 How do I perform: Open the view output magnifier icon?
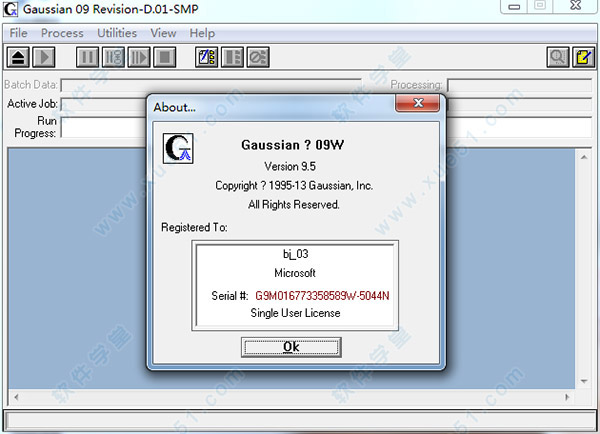tap(558, 57)
